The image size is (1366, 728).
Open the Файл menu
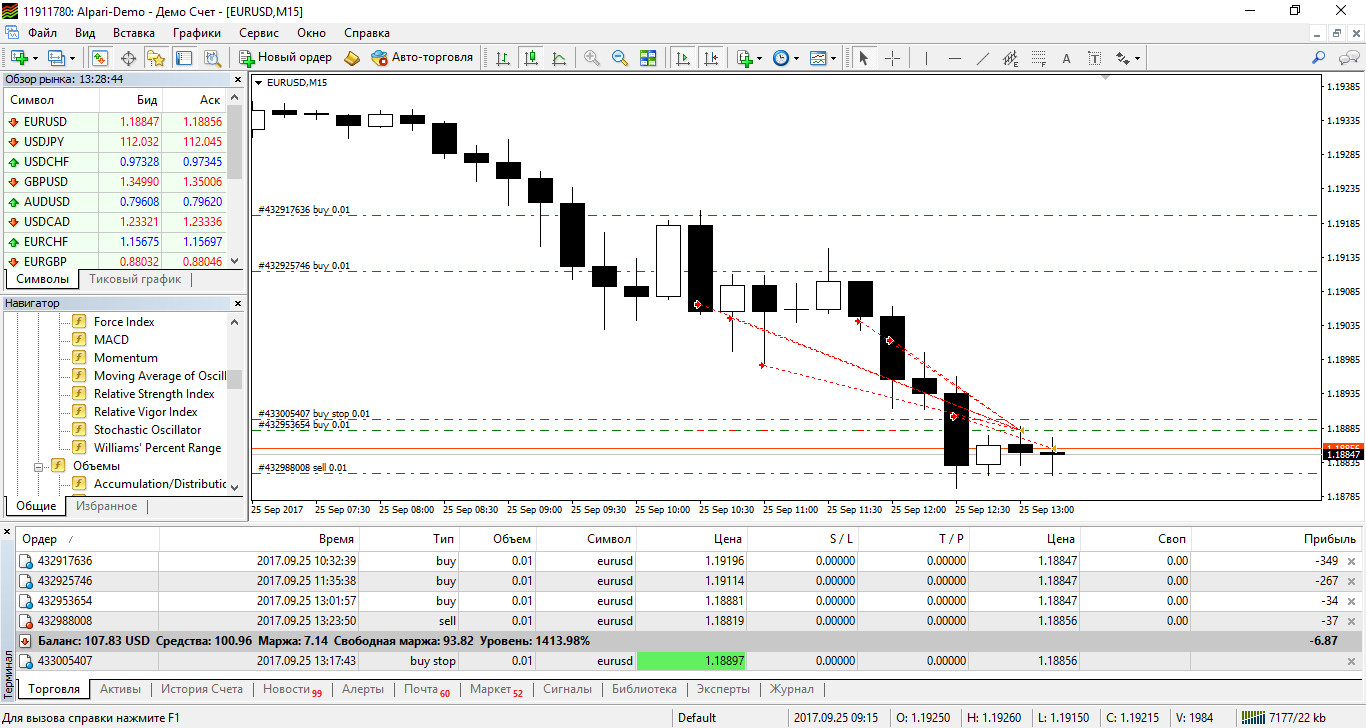click(x=43, y=33)
